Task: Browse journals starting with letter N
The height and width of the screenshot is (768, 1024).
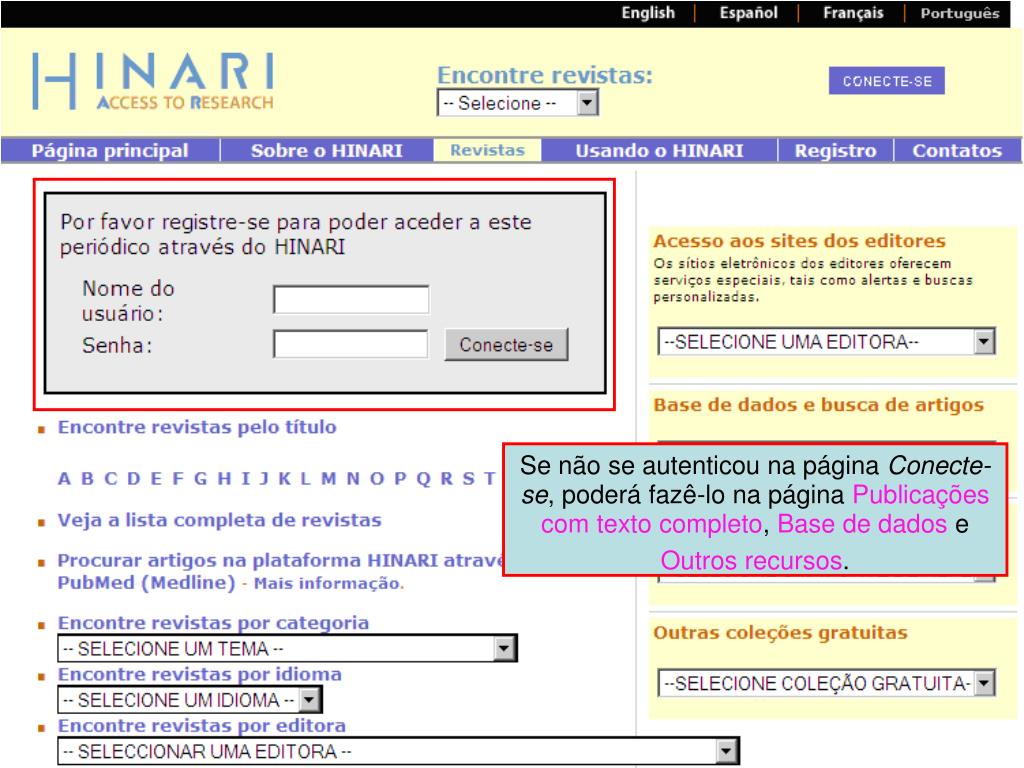Action: click(x=353, y=479)
